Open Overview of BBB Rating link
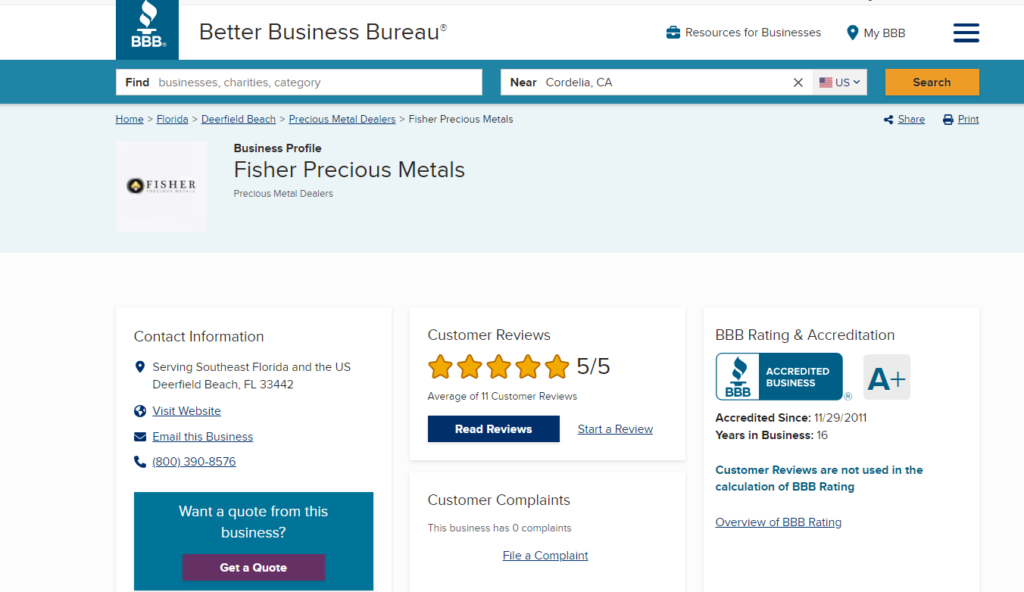Image resolution: width=1024 pixels, height=592 pixels. tap(778, 522)
